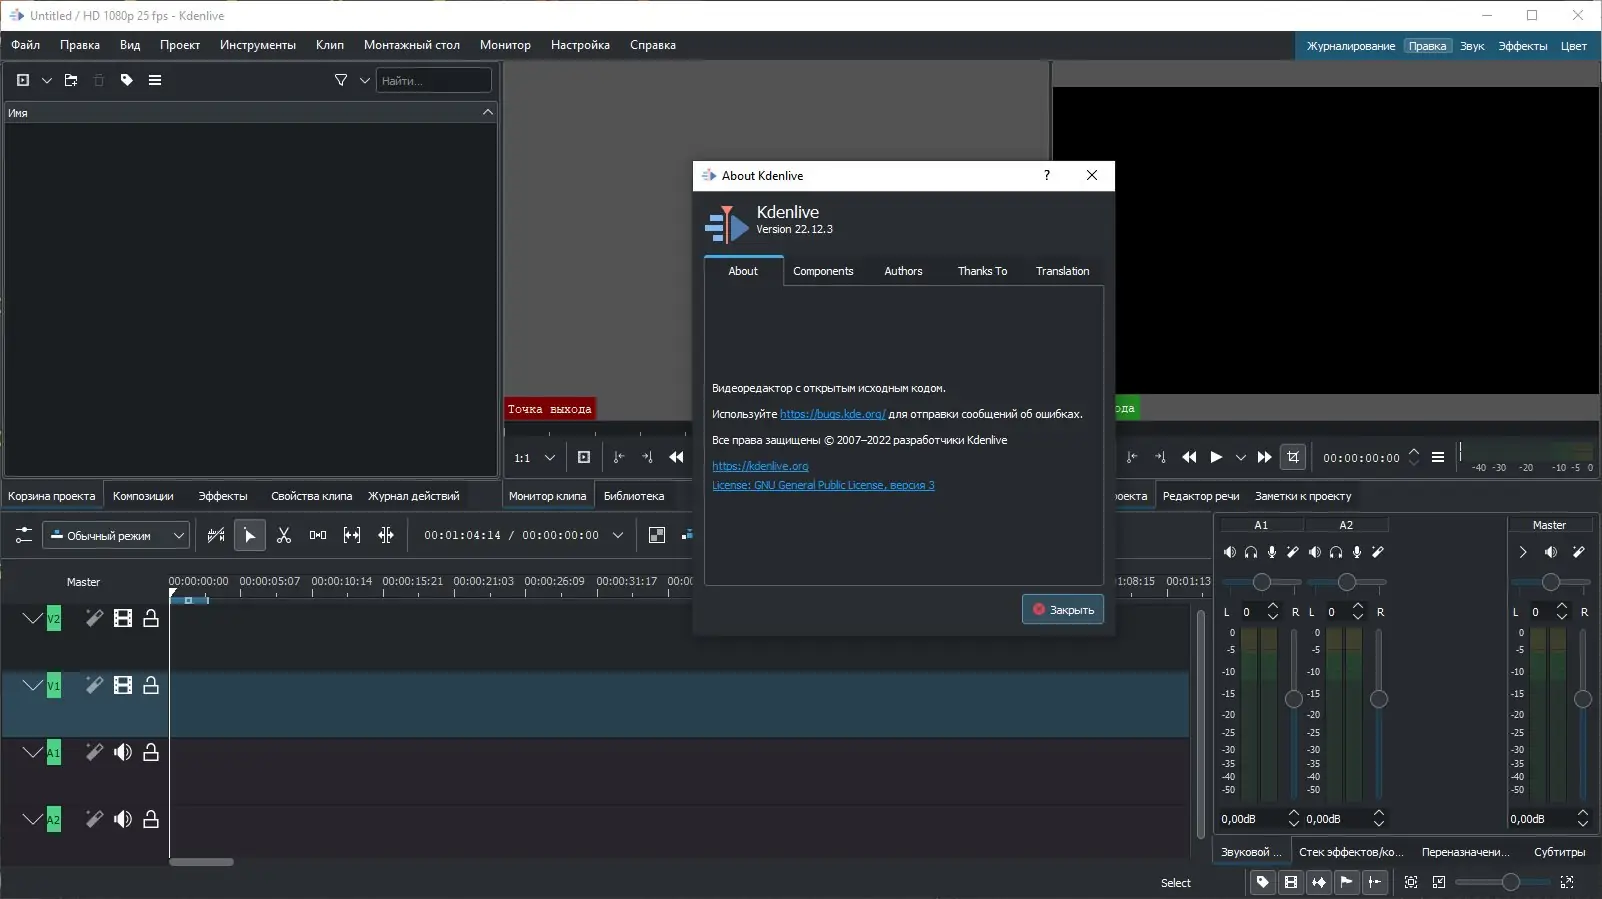Open the https://kdenlive.org link
1602x899 pixels.
click(760, 466)
